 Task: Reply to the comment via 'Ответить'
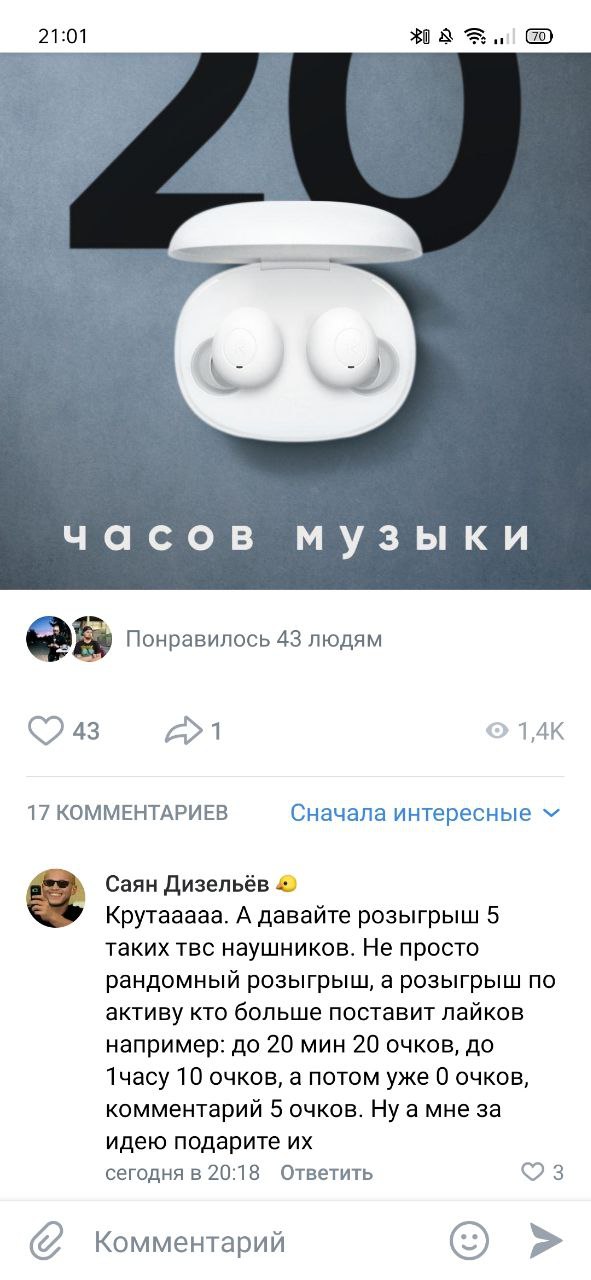326,1173
